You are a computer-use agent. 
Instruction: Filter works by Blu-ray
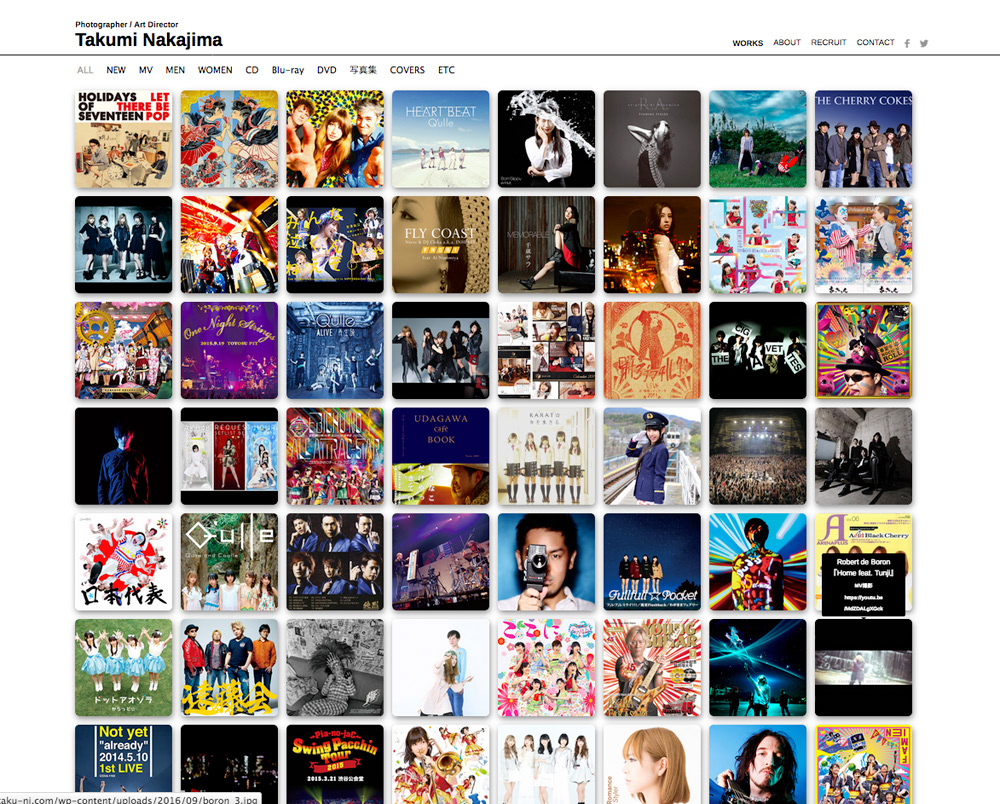pyautogui.click(x=288, y=70)
